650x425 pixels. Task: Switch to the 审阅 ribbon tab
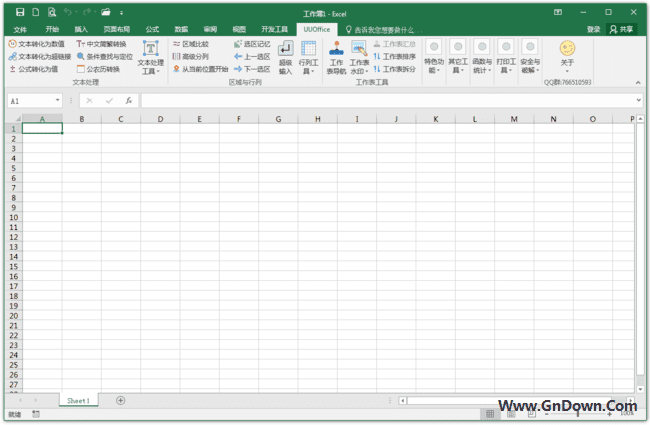point(210,29)
